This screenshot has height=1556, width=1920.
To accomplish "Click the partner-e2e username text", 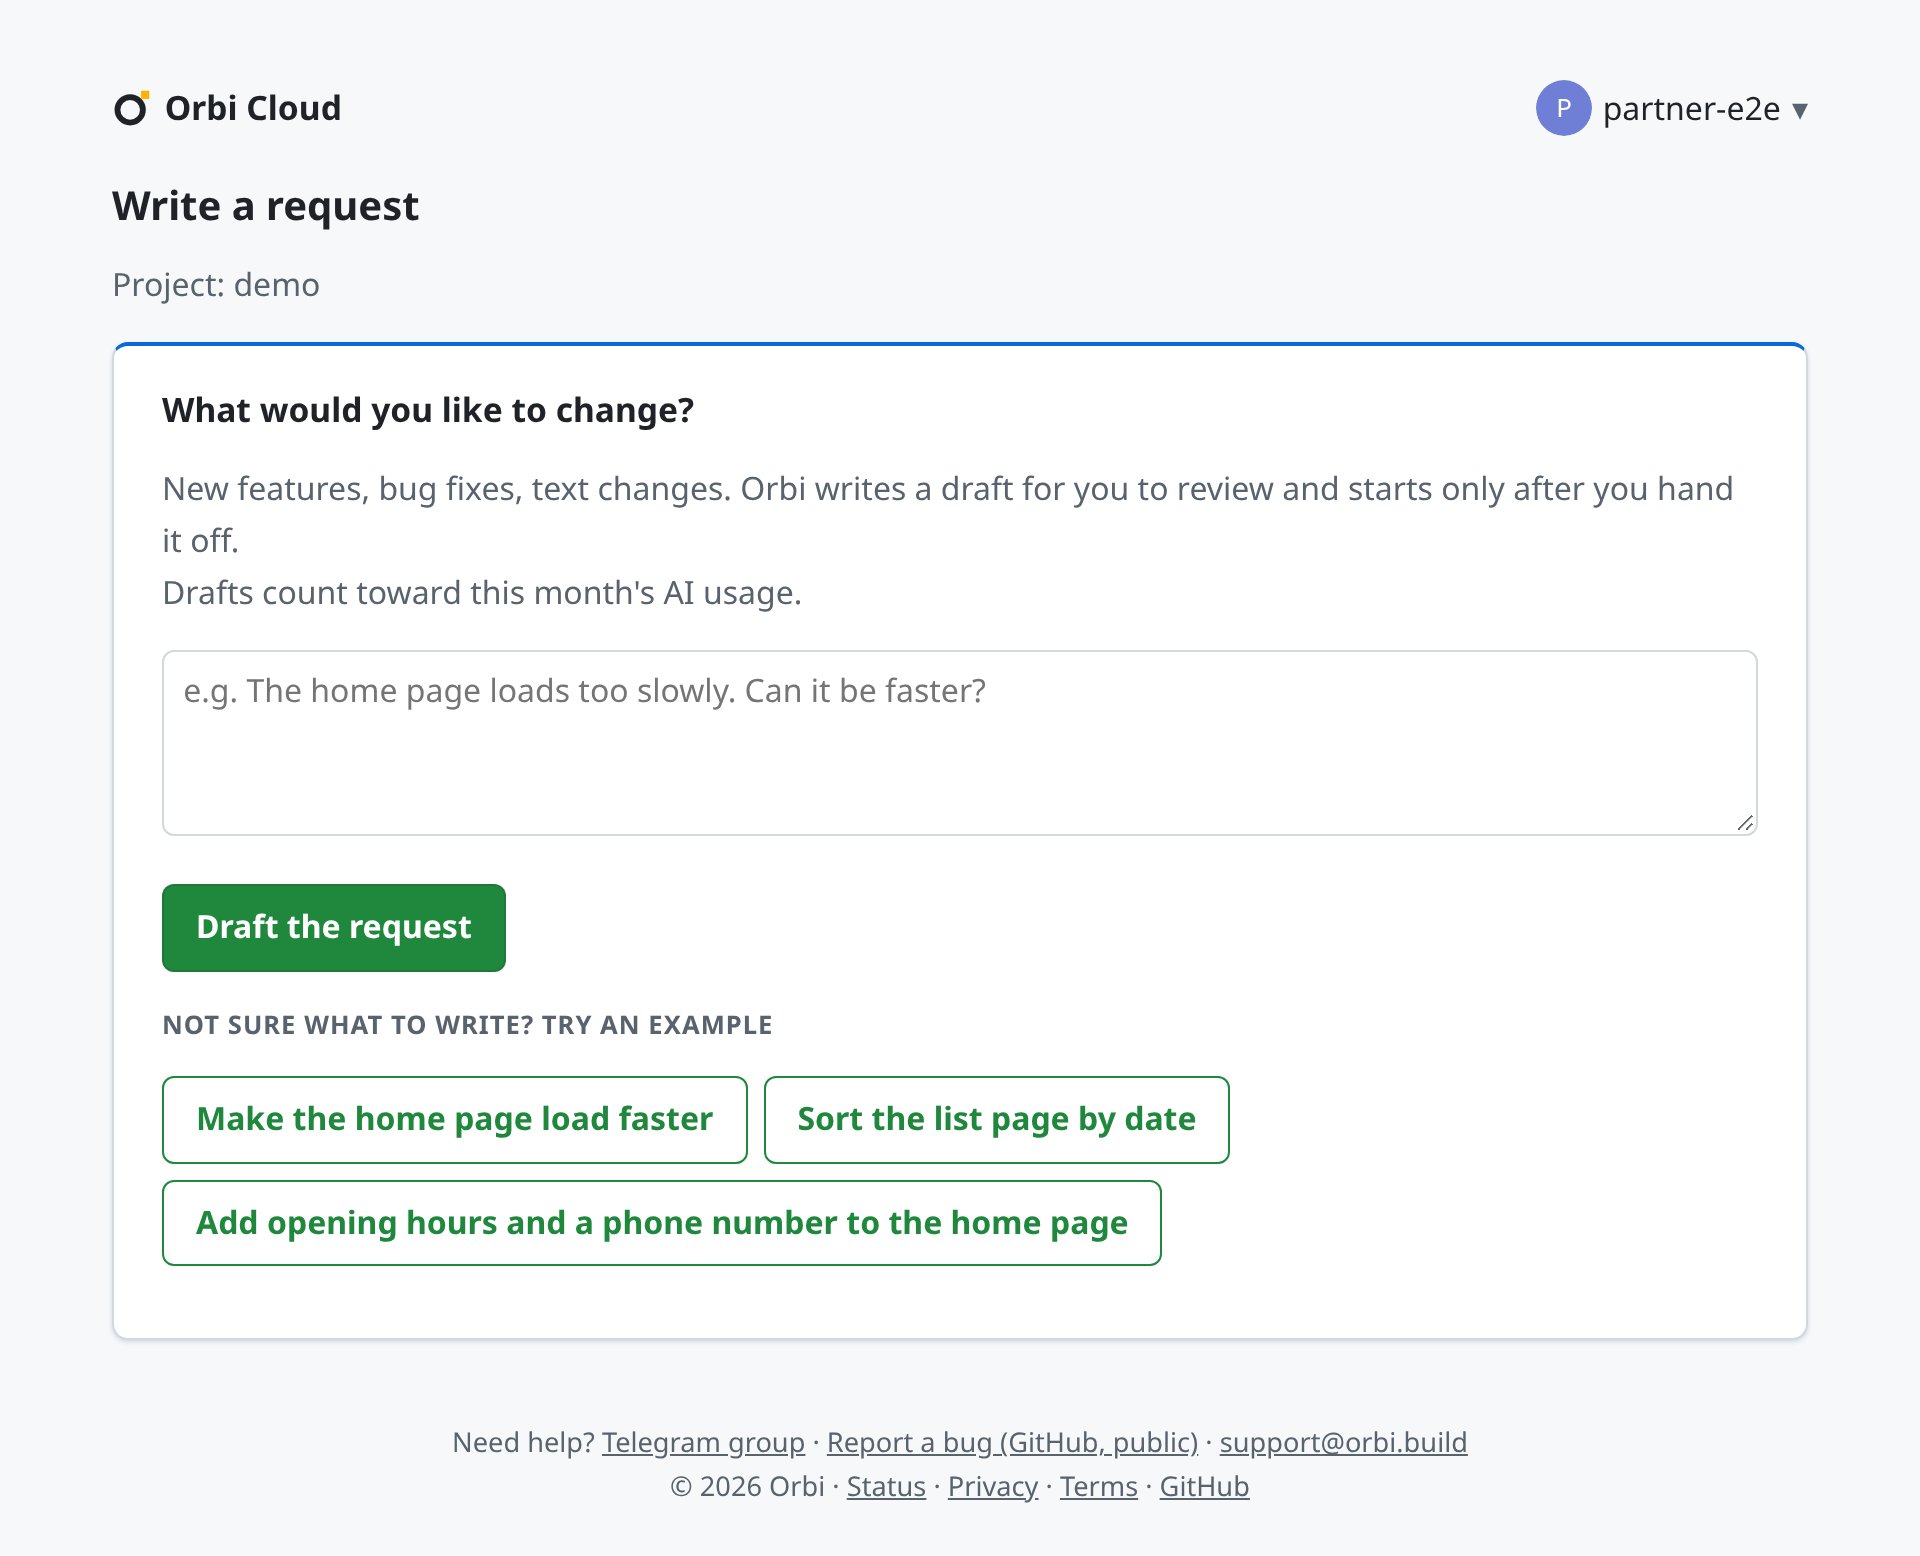I will tap(1691, 109).
